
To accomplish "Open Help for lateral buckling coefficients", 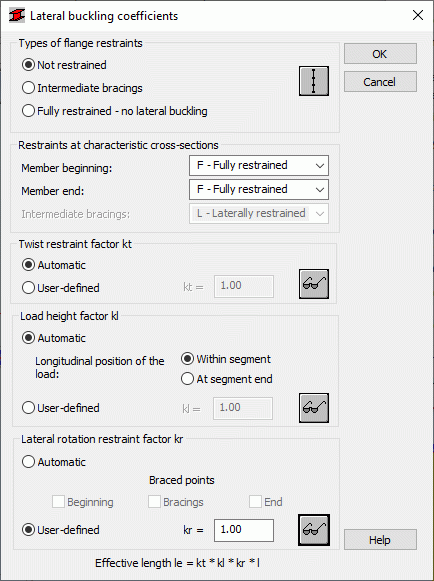I will 380,540.
